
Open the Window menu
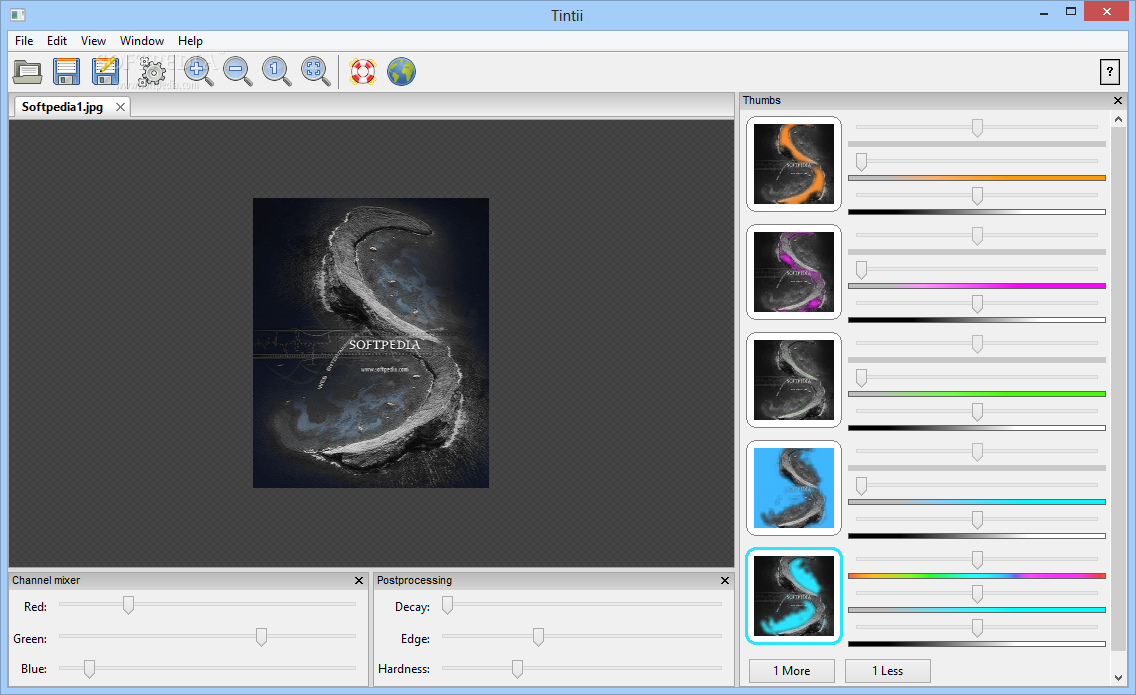pyautogui.click(x=141, y=41)
